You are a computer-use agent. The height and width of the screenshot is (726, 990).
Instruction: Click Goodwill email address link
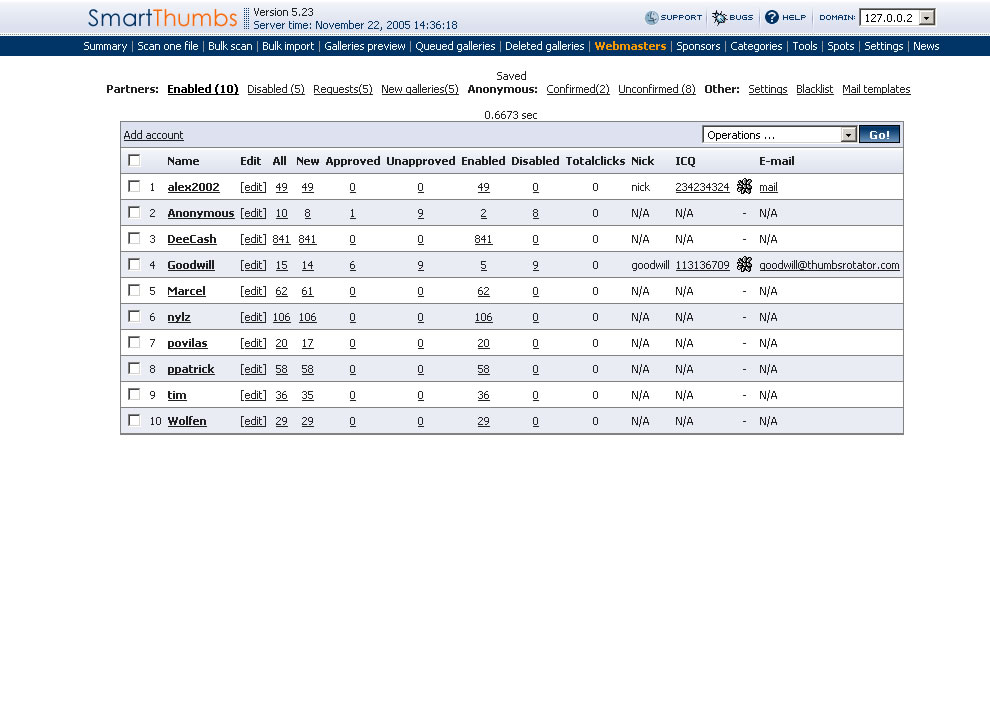(x=829, y=265)
